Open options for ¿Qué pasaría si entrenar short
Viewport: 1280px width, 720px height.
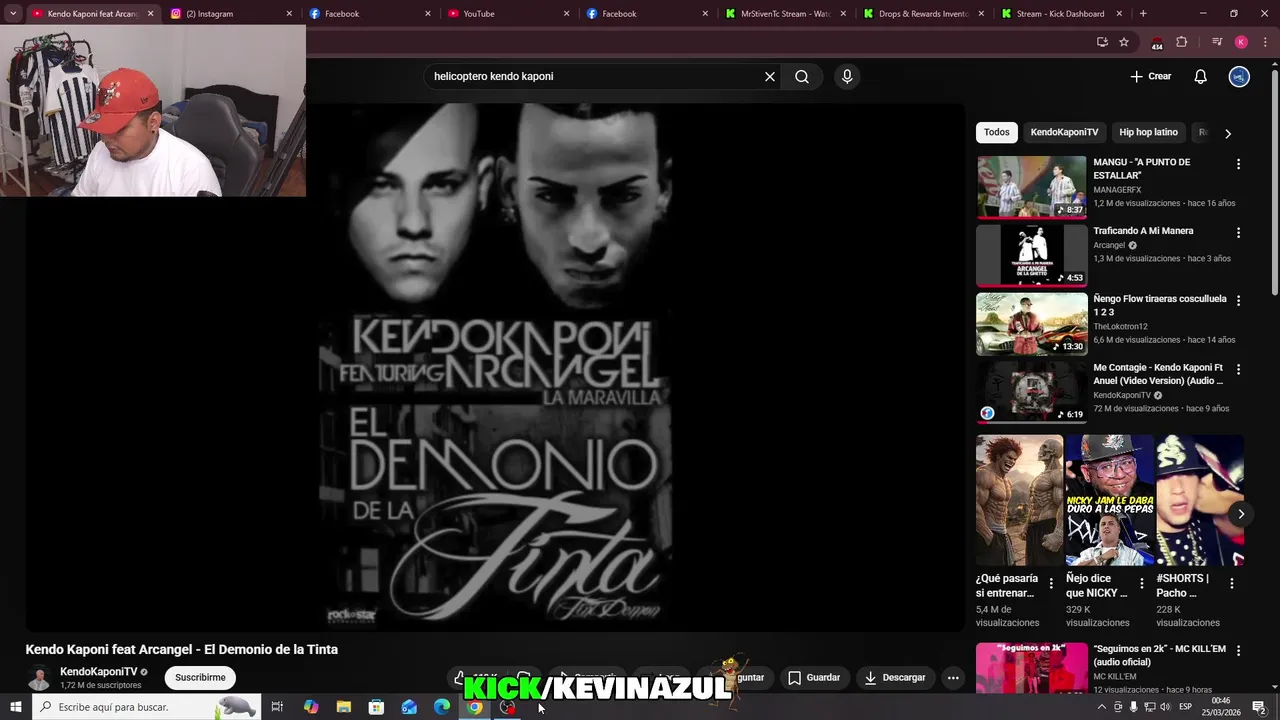pyautogui.click(x=1051, y=583)
